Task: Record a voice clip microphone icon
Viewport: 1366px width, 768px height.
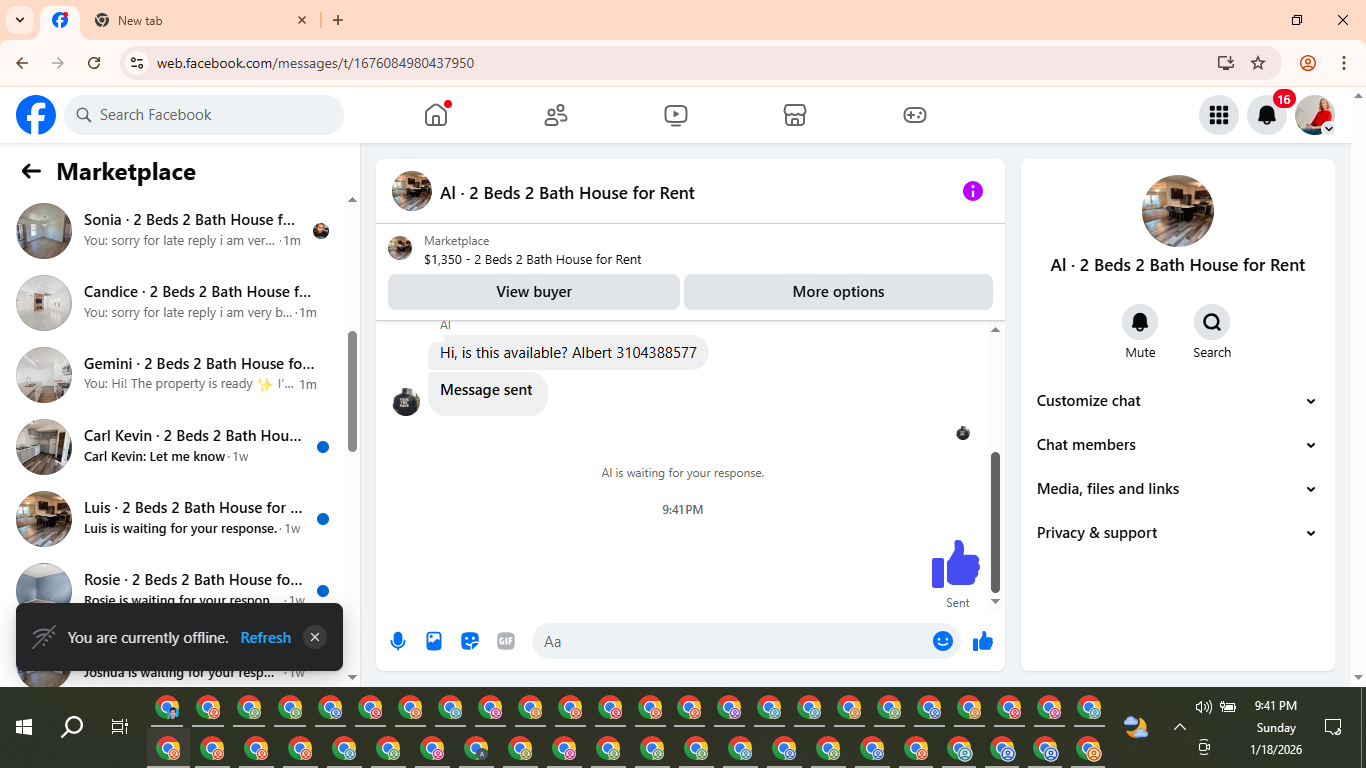Action: point(398,641)
